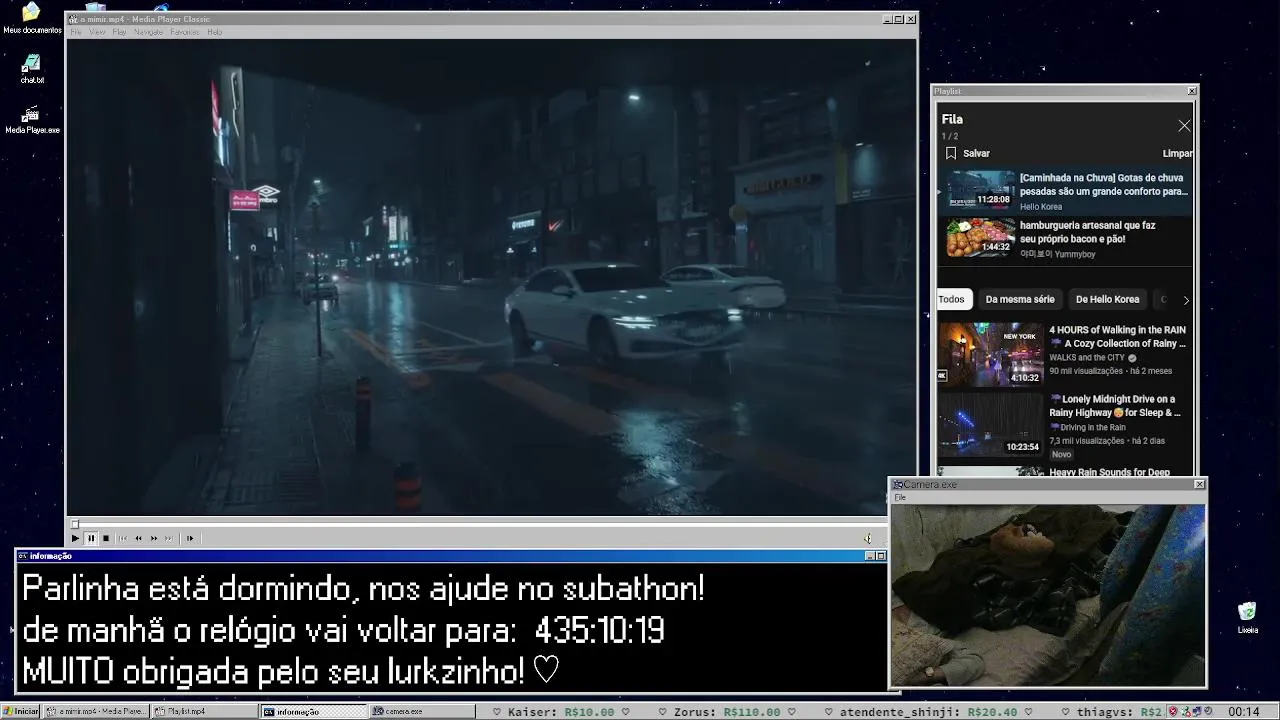Click the Salvar bookmark icon in queue

(x=951, y=153)
